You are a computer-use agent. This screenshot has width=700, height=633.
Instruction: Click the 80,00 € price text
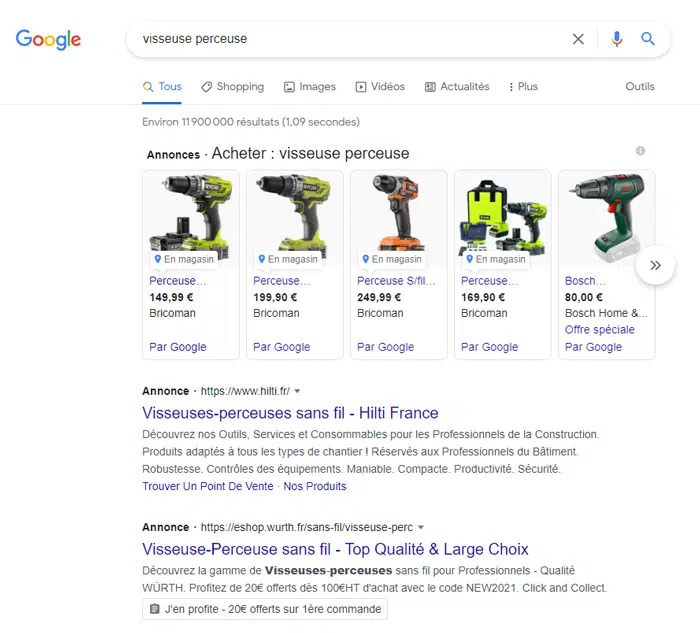[x=584, y=297]
